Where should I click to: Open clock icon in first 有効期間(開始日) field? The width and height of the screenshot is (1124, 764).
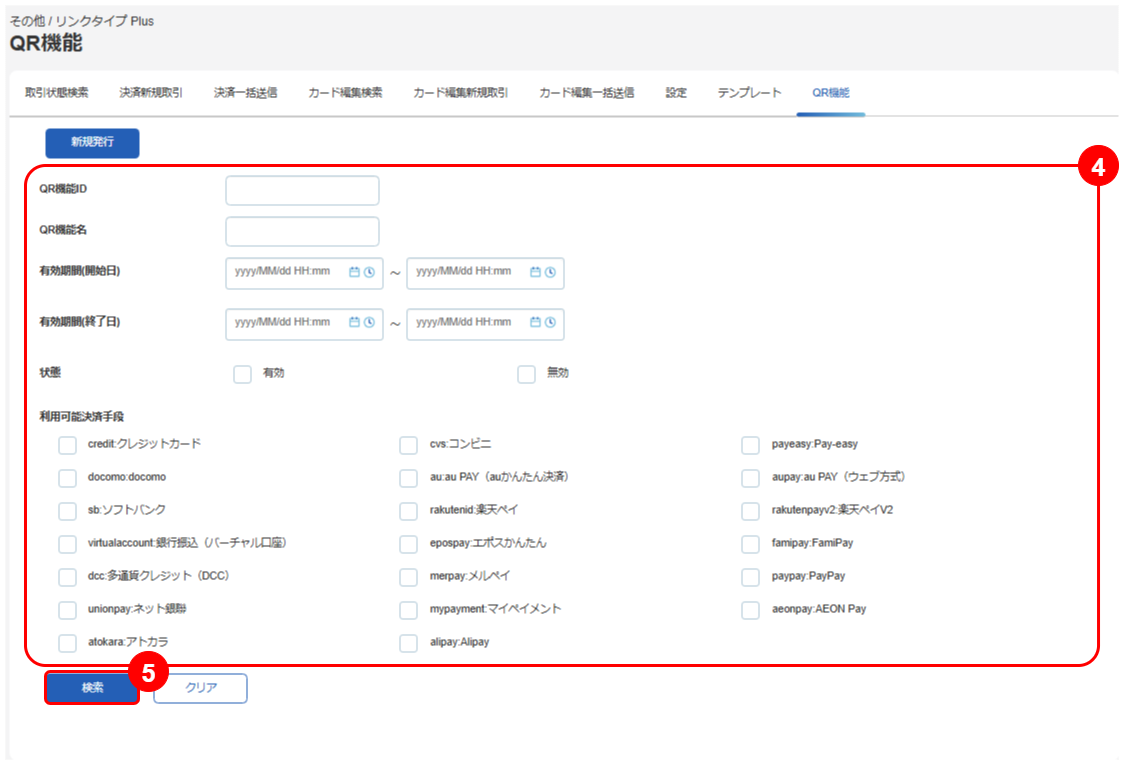(369, 272)
